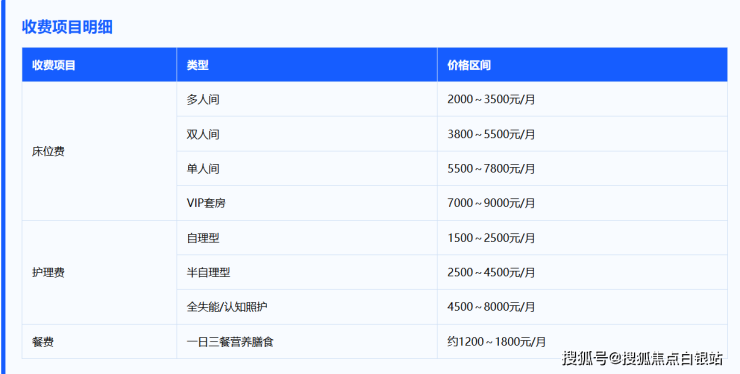Click the price 2500～4500元/月
The height and width of the screenshot is (374, 740).
point(491,272)
